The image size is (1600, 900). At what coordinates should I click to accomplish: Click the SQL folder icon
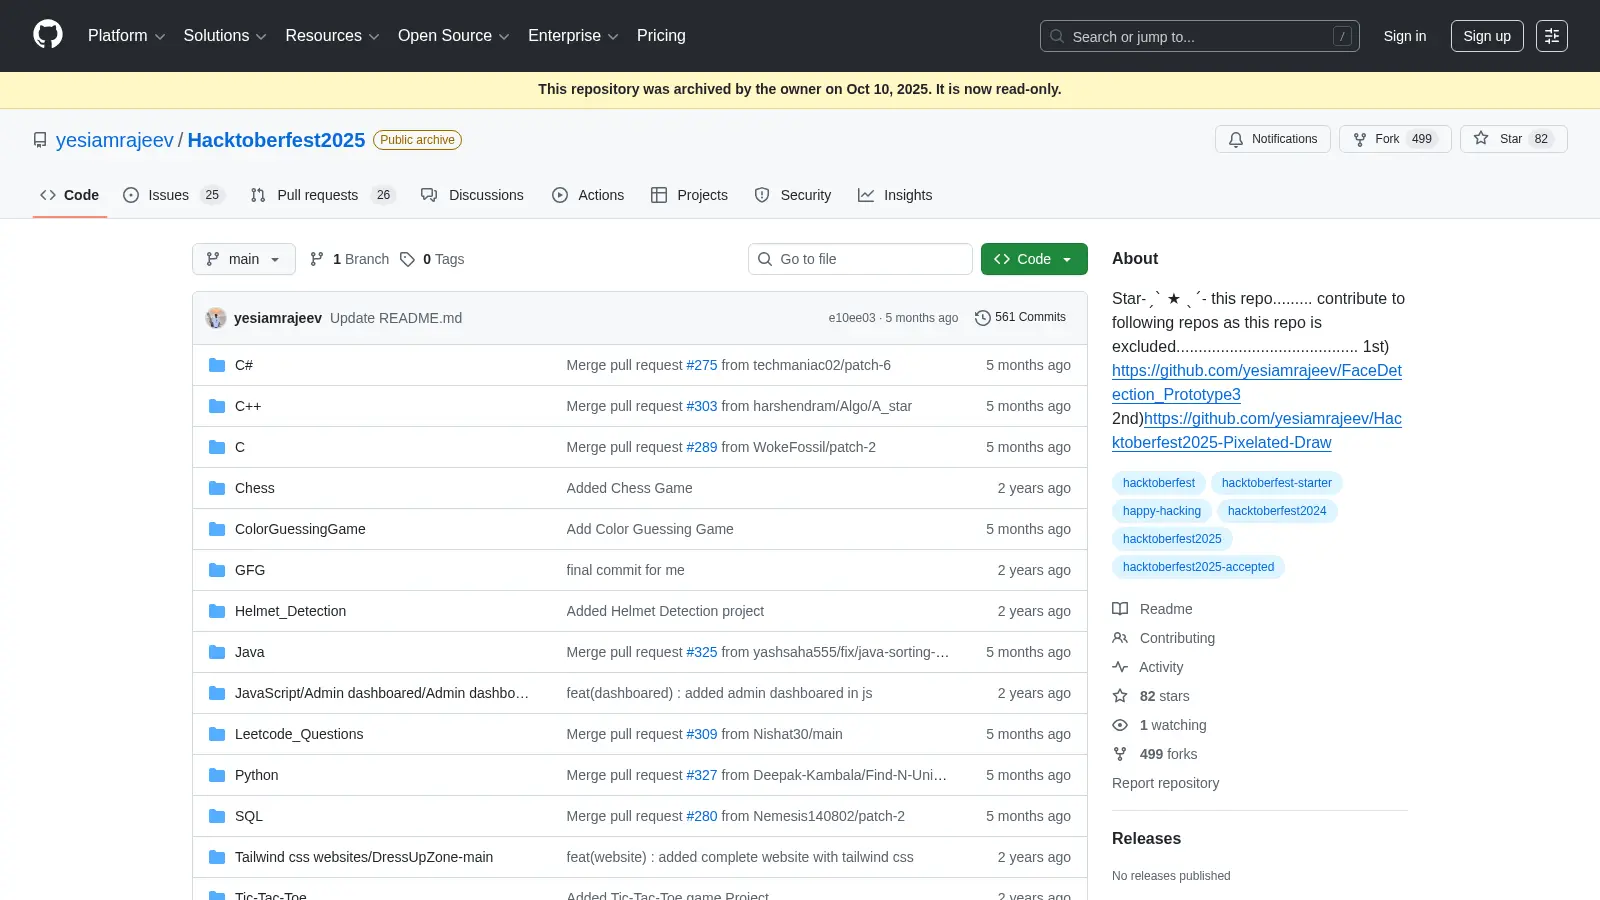click(x=217, y=816)
